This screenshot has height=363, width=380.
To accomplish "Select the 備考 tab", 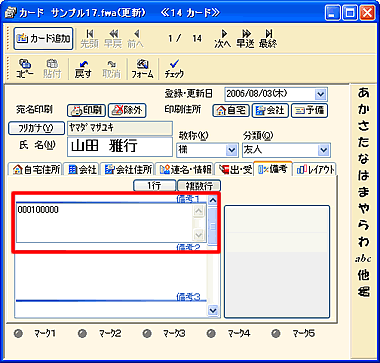I will coord(273,168).
